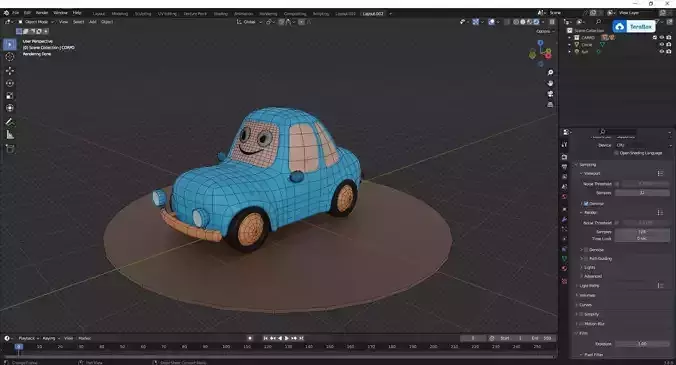Image resolution: width=676 pixels, height=365 pixels.
Task: Open the Render properties tab icon
Action: click(564, 157)
